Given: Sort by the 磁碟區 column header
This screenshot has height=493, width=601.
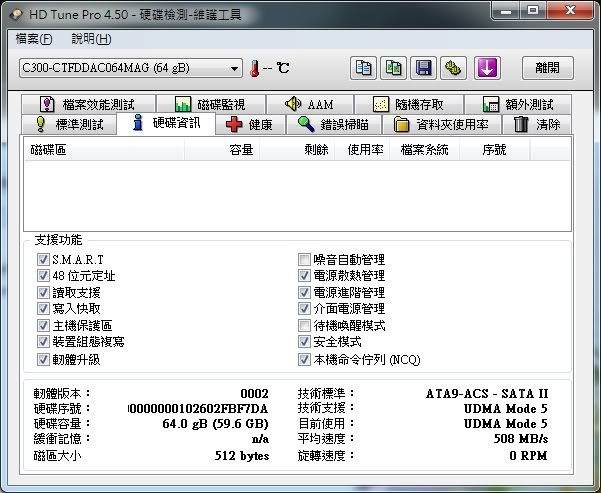Looking at the screenshot, I should click(x=104, y=150).
